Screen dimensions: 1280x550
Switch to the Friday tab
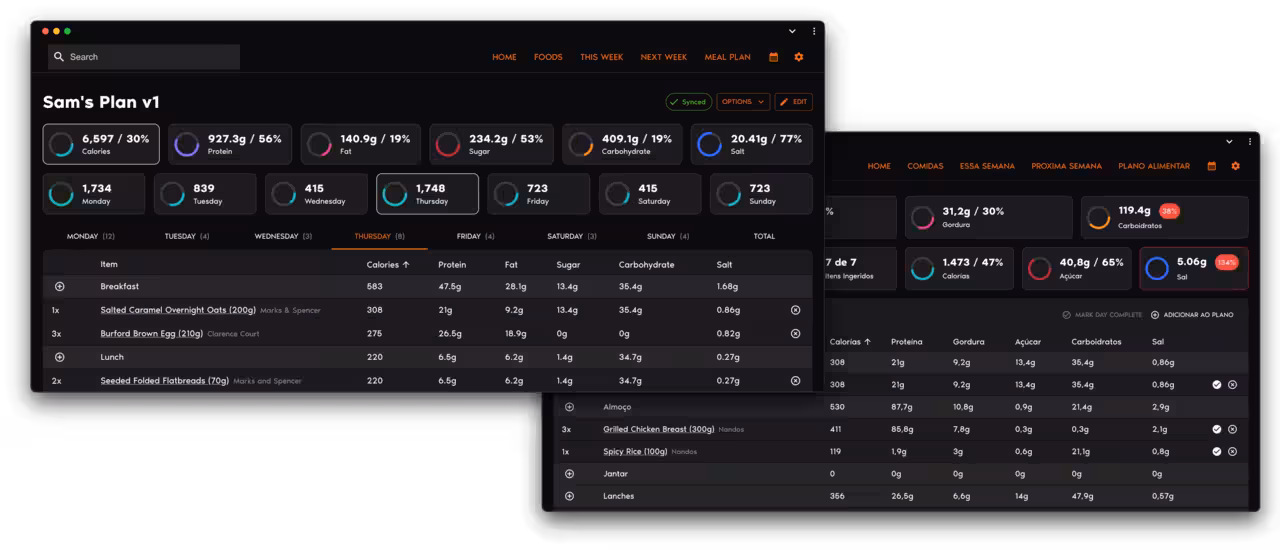(x=476, y=237)
